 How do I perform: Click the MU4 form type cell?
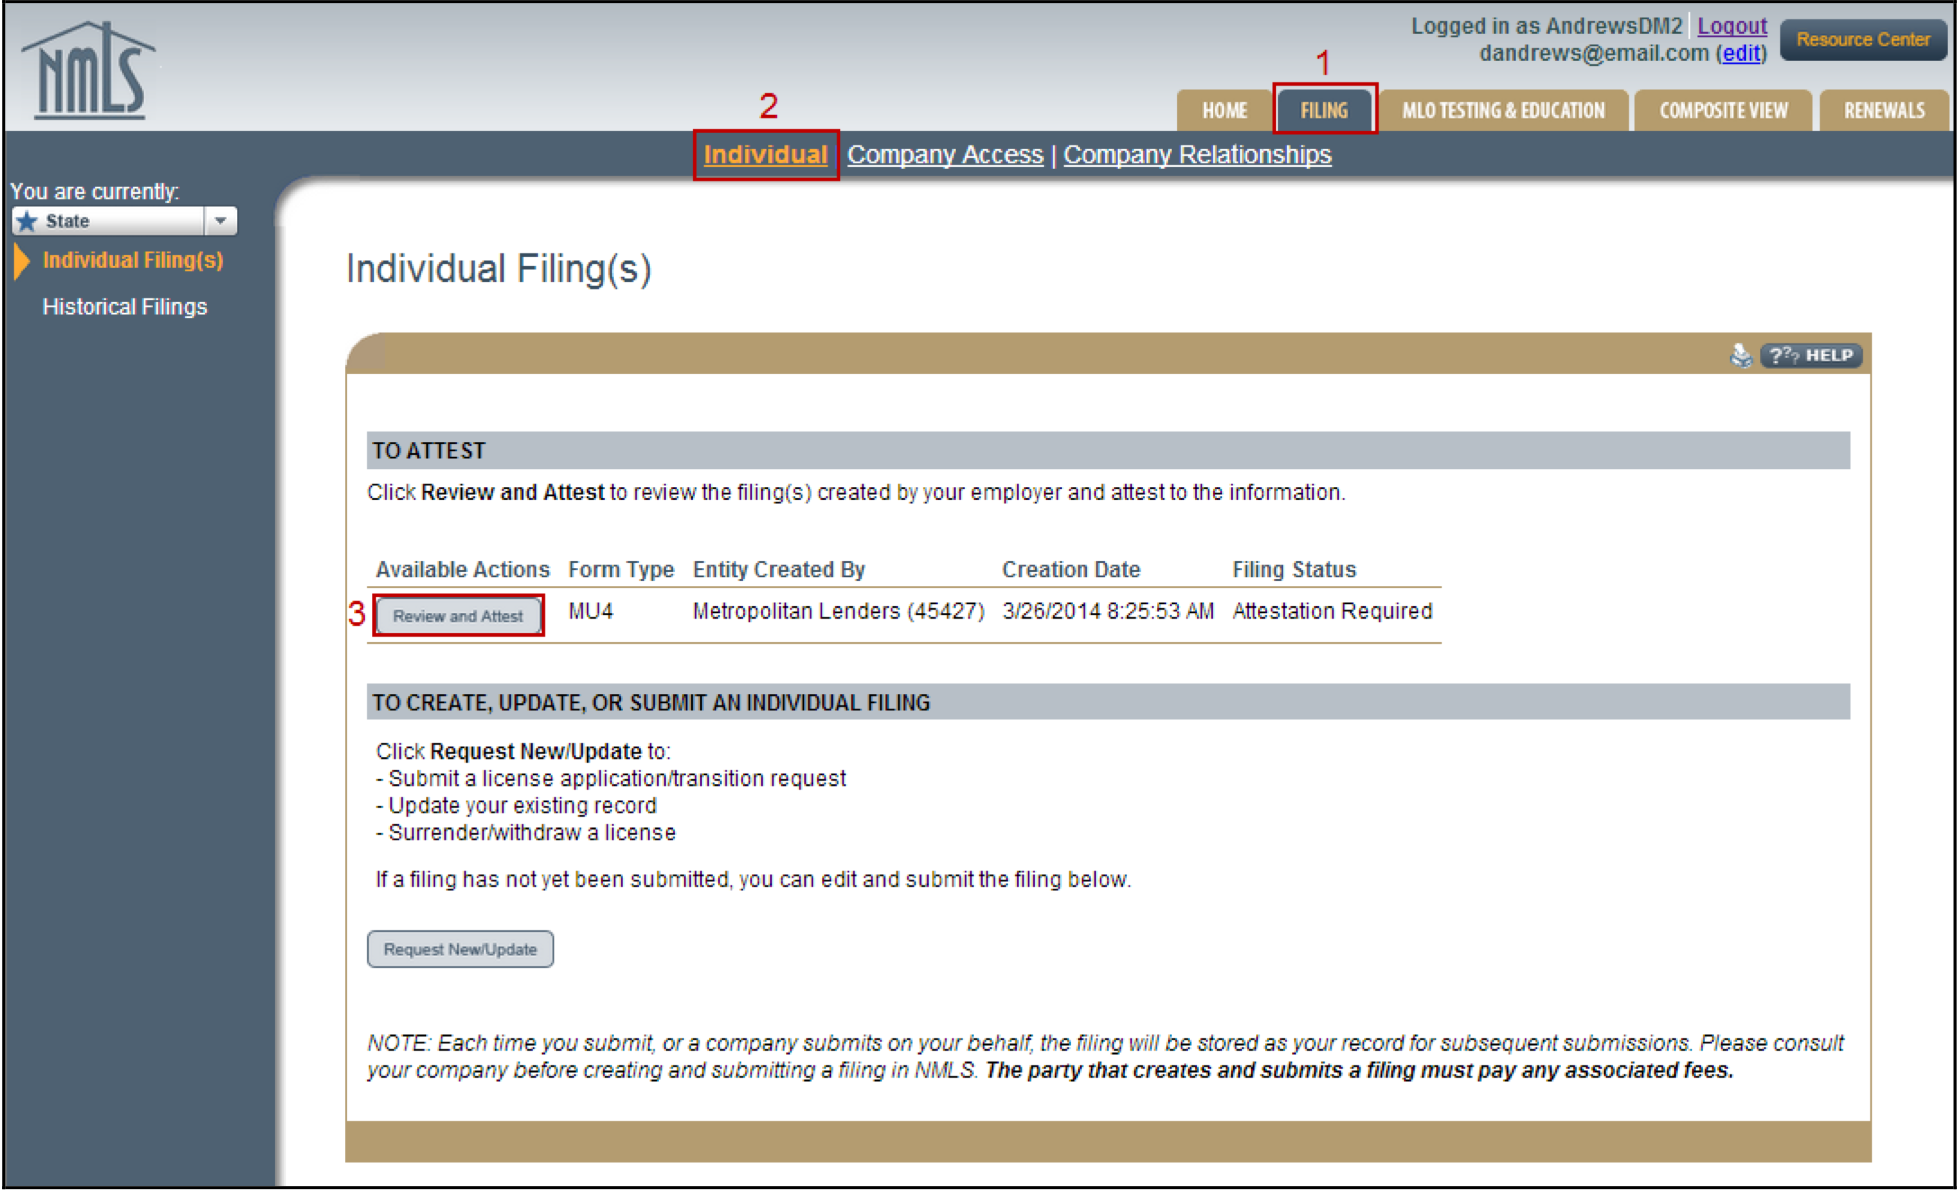[591, 611]
